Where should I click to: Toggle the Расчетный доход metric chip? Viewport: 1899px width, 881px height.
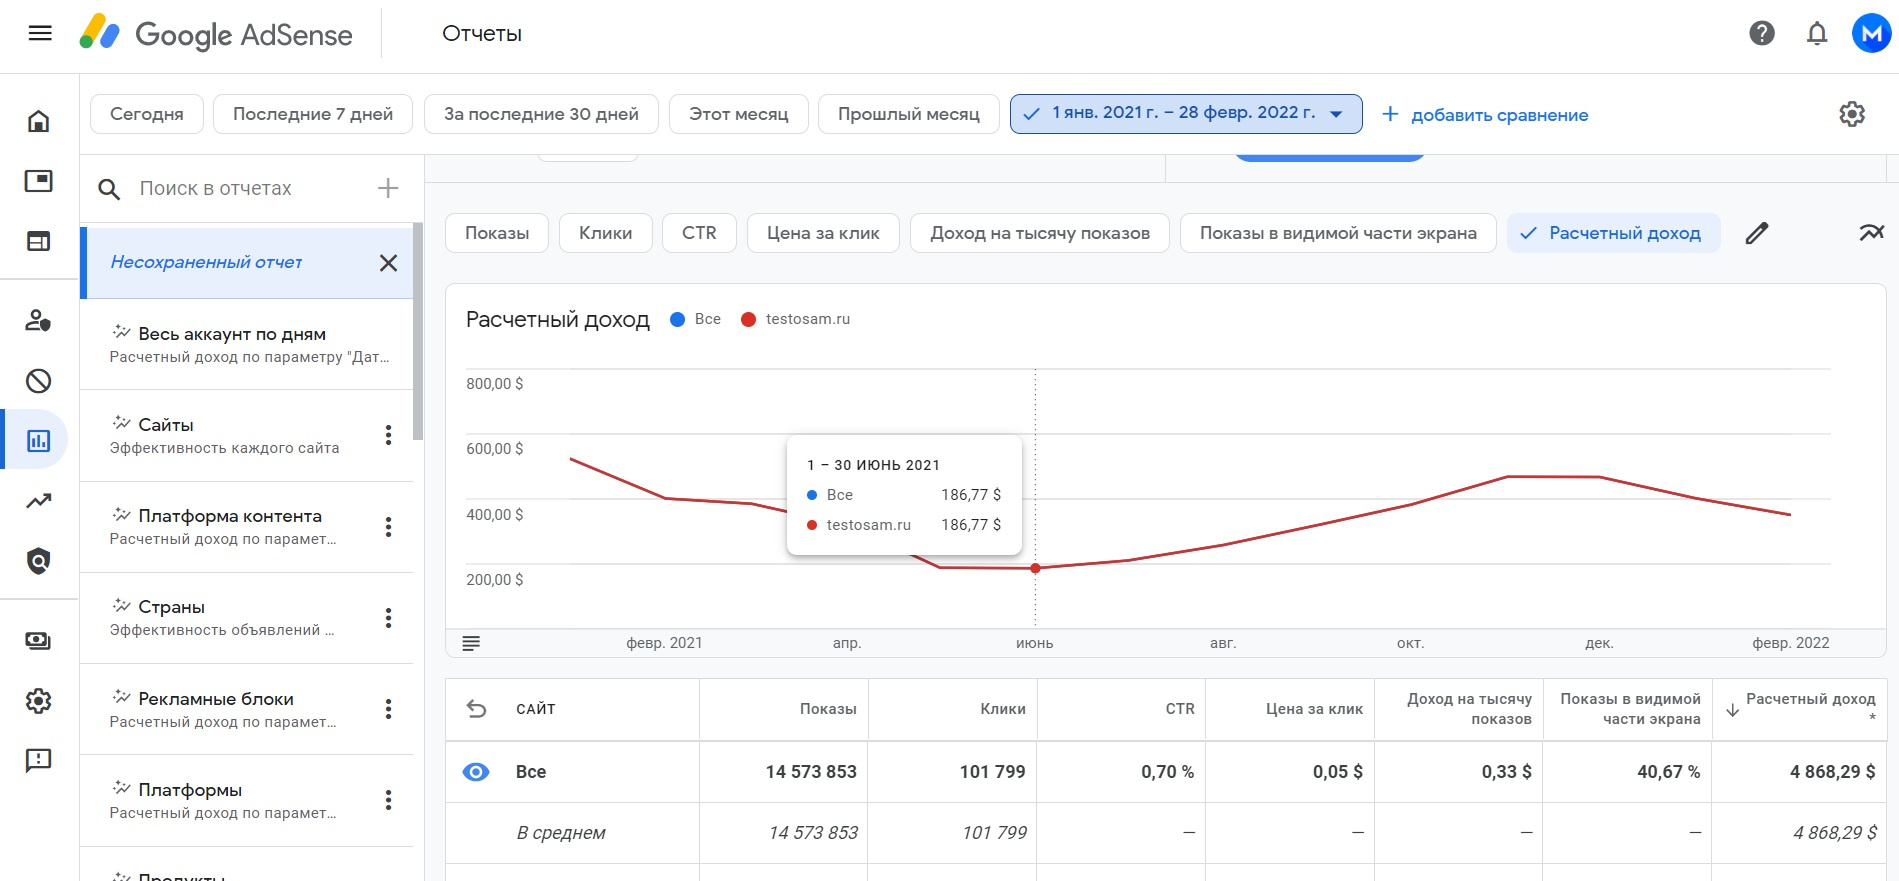1612,233
